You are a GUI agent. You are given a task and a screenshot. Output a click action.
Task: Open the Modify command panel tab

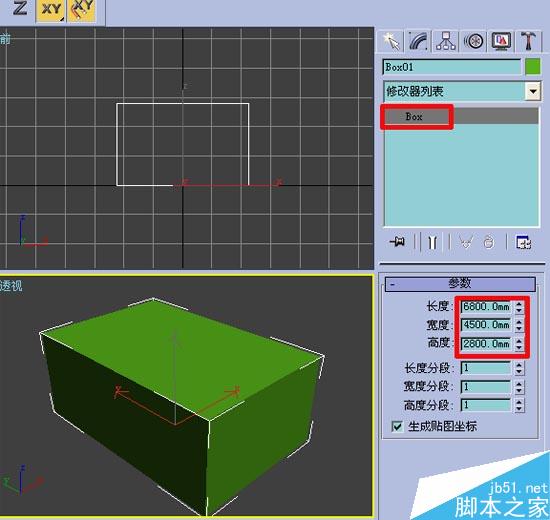click(418, 41)
